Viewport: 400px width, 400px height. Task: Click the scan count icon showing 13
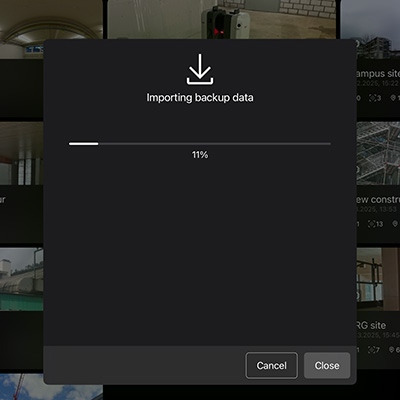[x=371, y=224]
